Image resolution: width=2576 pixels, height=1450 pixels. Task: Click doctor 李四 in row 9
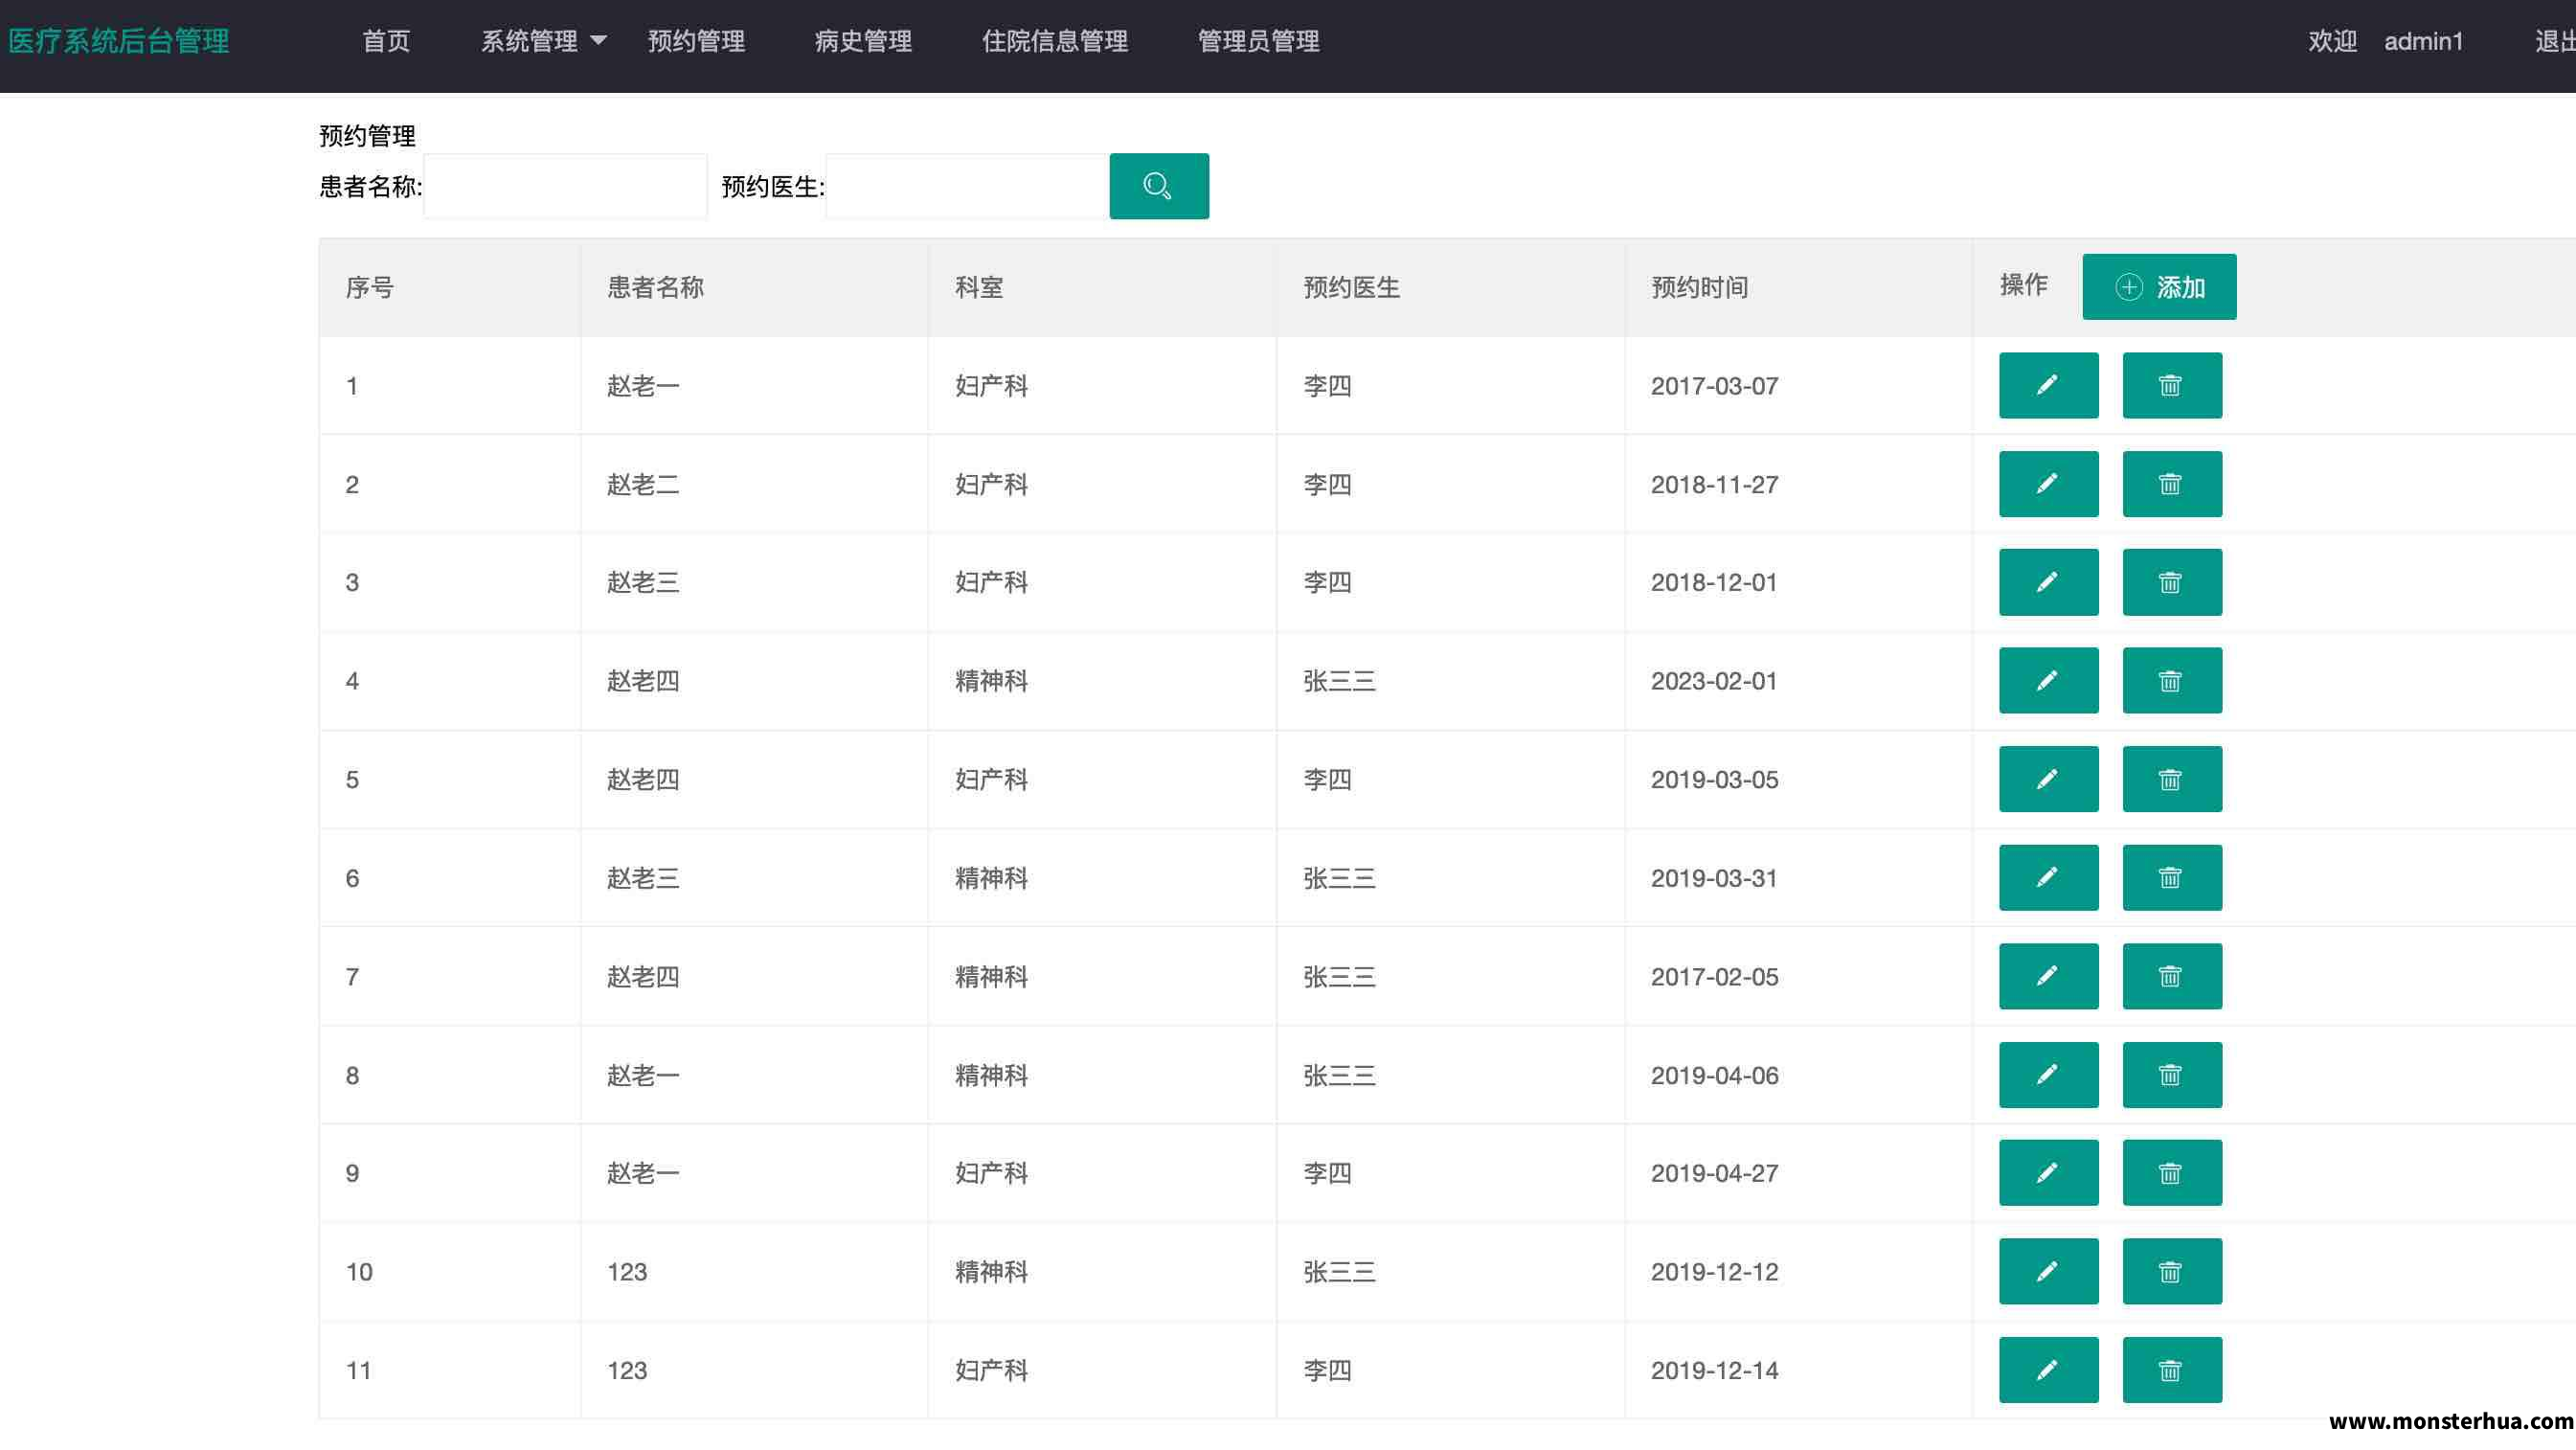(1327, 1173)
